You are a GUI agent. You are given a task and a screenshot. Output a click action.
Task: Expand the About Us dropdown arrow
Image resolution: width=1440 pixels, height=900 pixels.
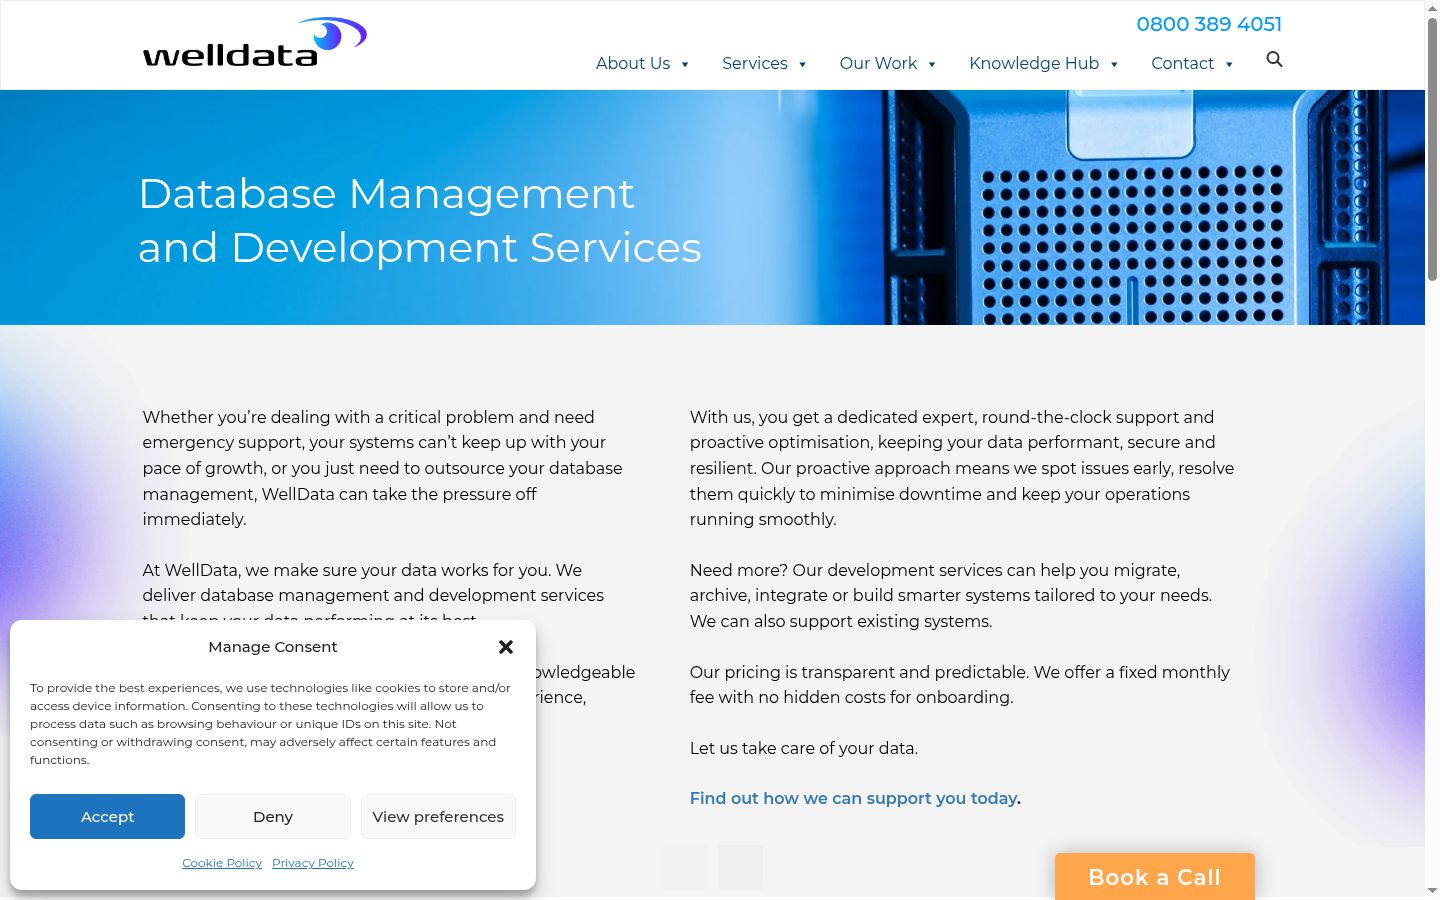point(685,64)
